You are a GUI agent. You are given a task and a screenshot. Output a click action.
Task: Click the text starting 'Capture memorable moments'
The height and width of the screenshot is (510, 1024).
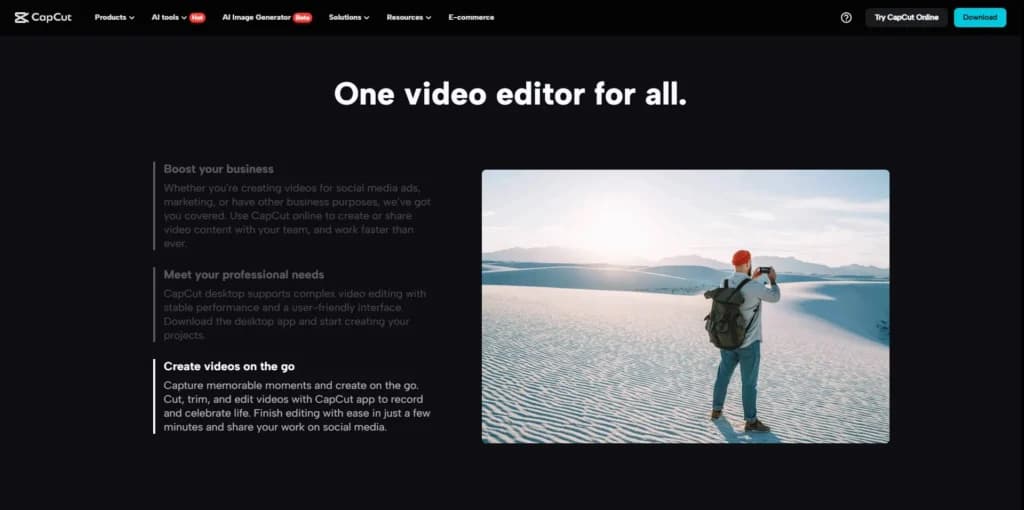click(x=296, y=406)
